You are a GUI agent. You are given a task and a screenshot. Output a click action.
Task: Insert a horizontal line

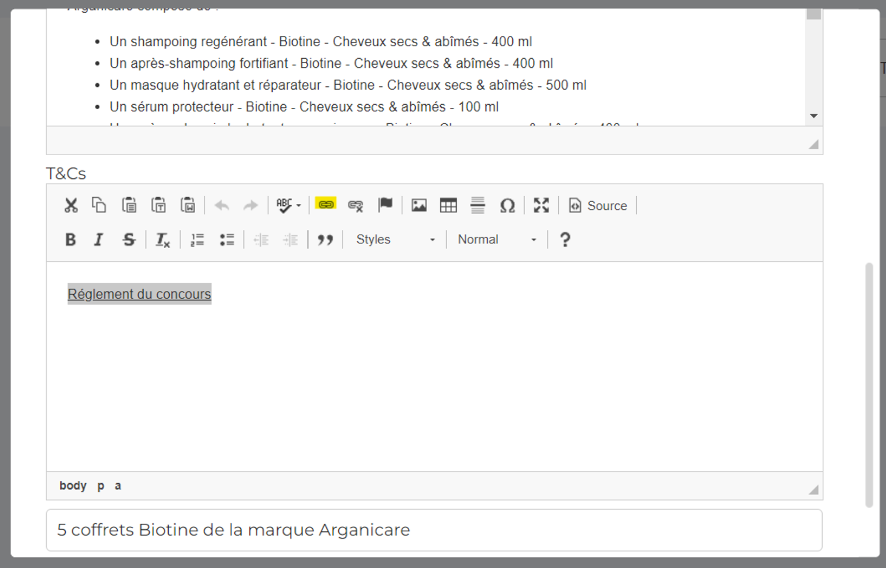coord(478,205)
